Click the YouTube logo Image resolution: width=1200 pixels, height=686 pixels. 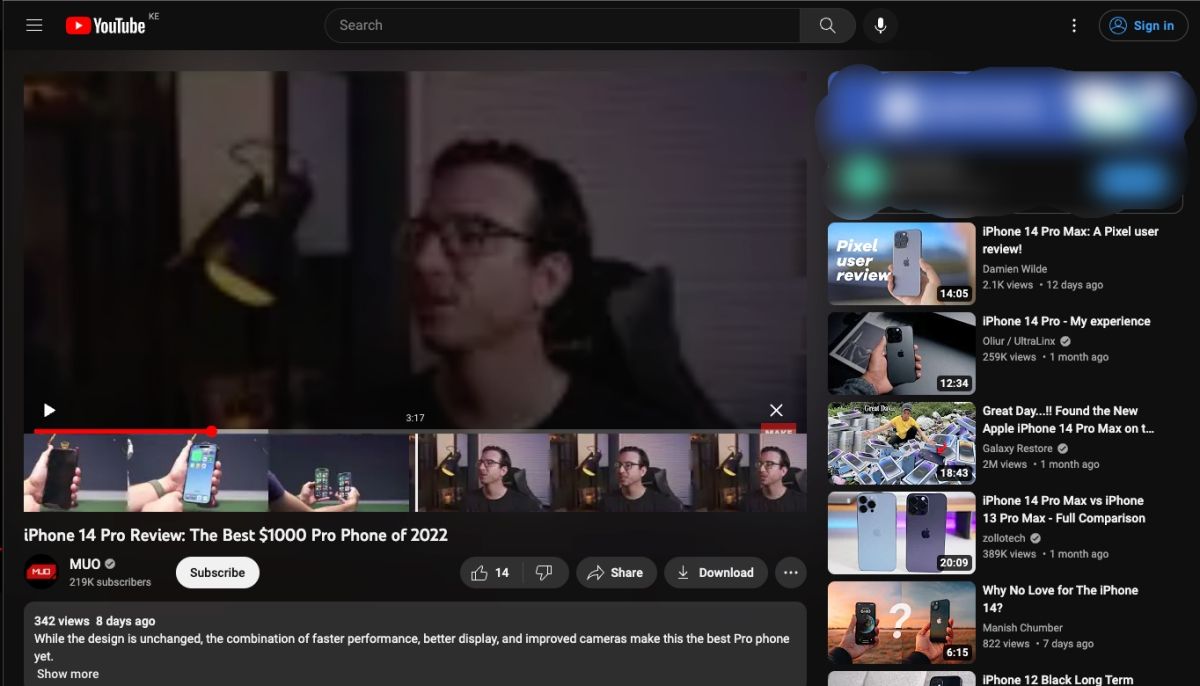coord(103,25)
